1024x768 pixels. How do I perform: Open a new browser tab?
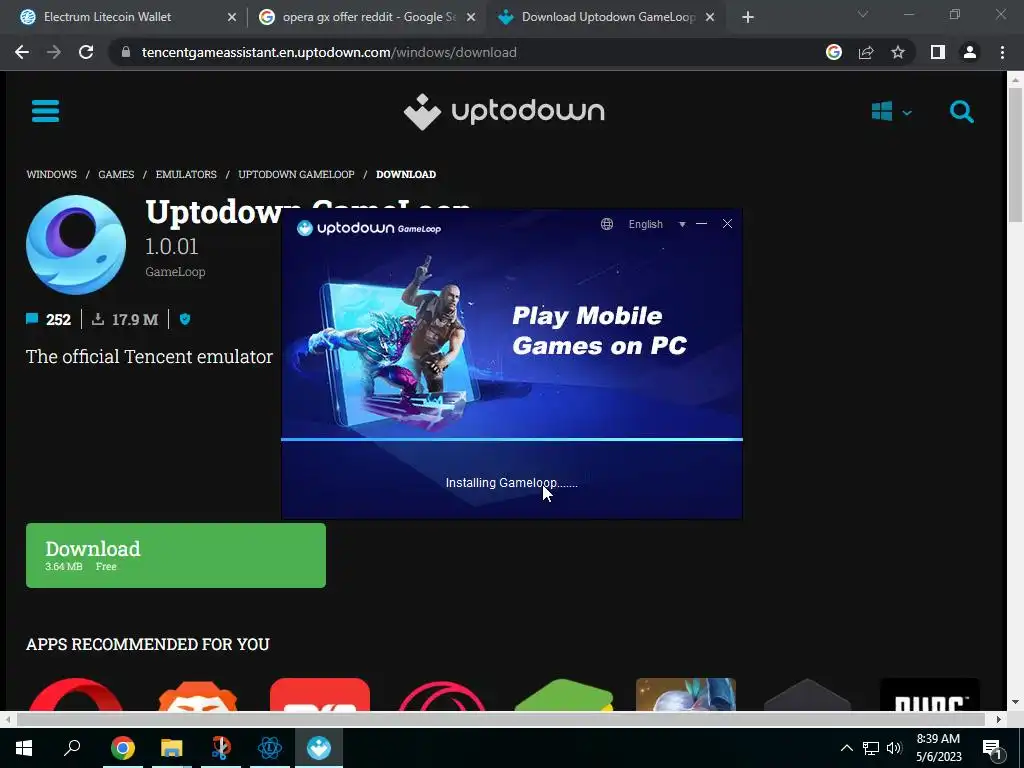pyautogui.click(x=748, y=18)
